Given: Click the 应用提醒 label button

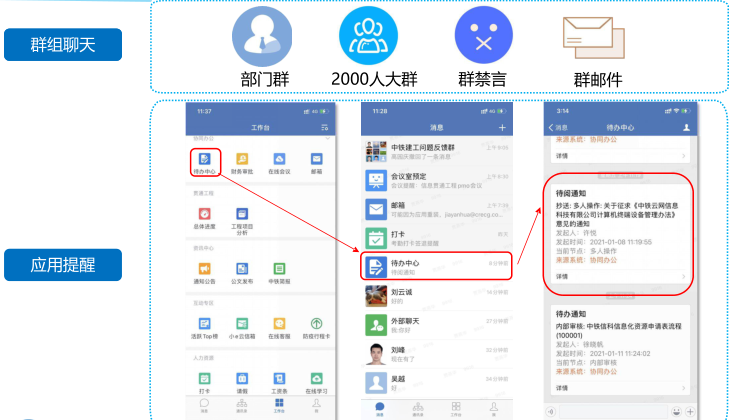Looking at the screenshot, I should (62, 266).
